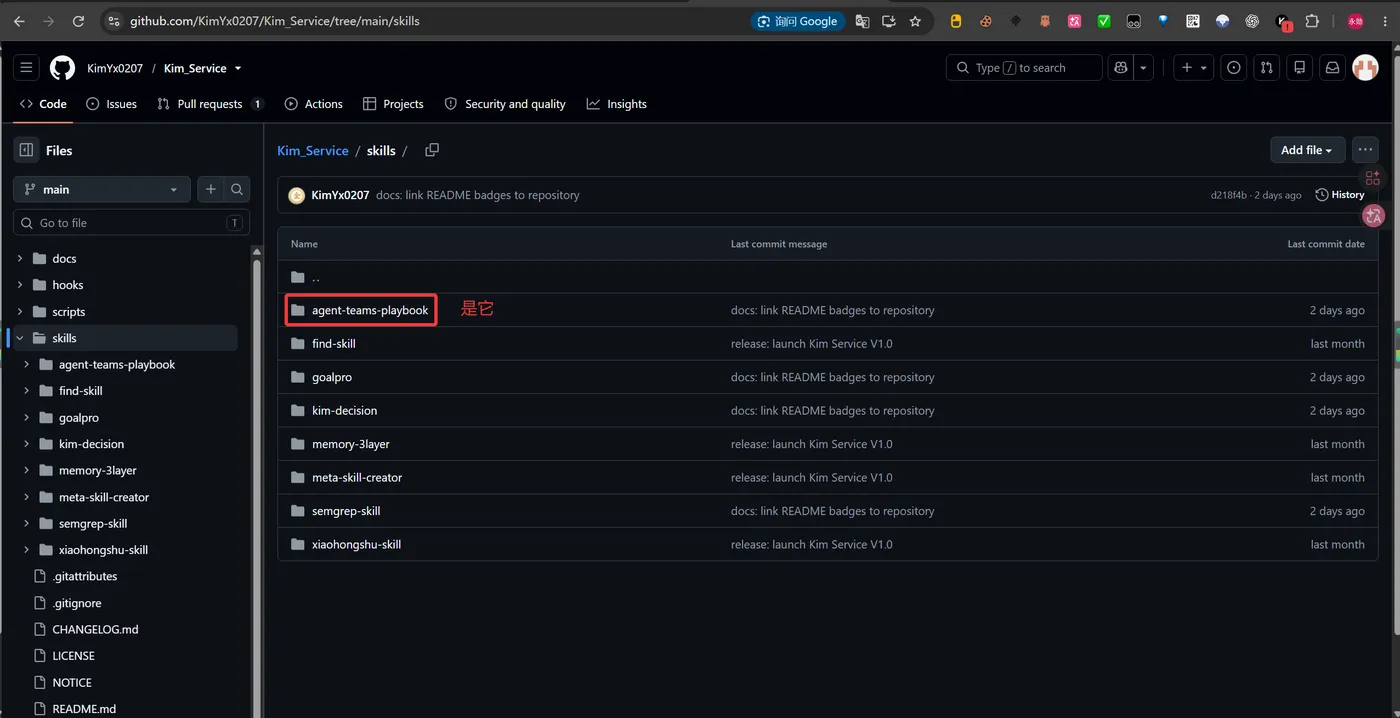Open LICENSE in the file tree
Viewport: 1400px width, 718px height.
pyautogui.click(x=74, y=656)
